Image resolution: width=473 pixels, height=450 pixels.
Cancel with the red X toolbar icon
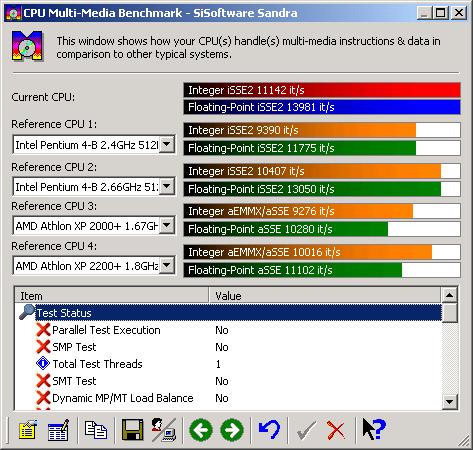336,431
